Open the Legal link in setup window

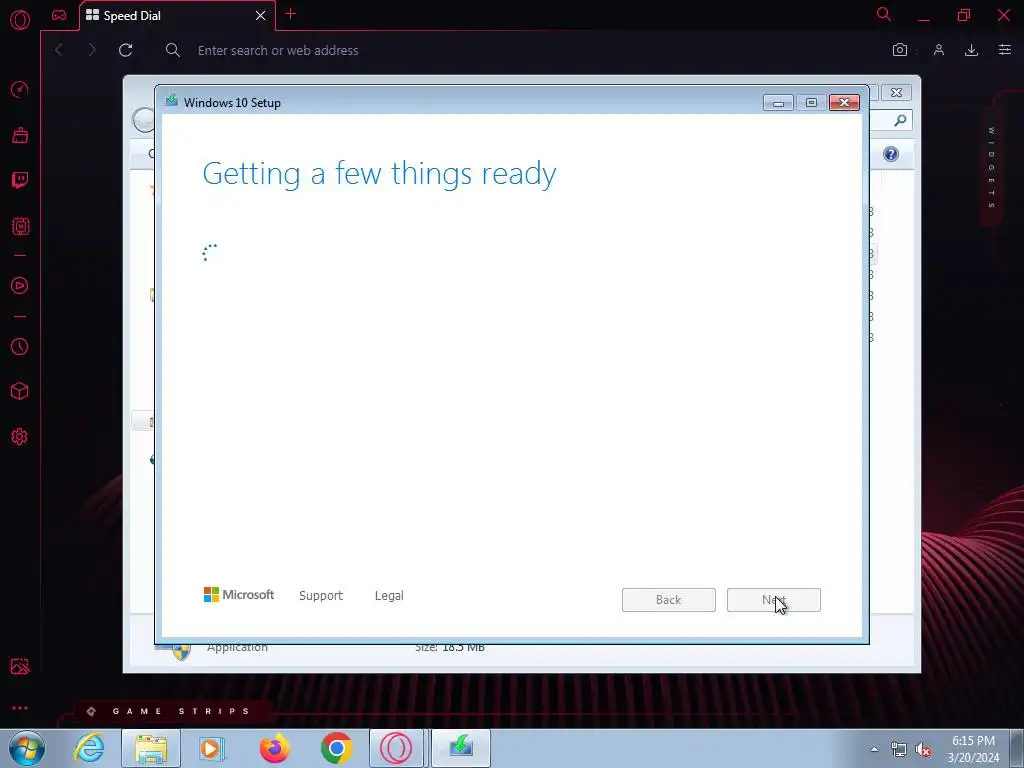pos(389,596)
